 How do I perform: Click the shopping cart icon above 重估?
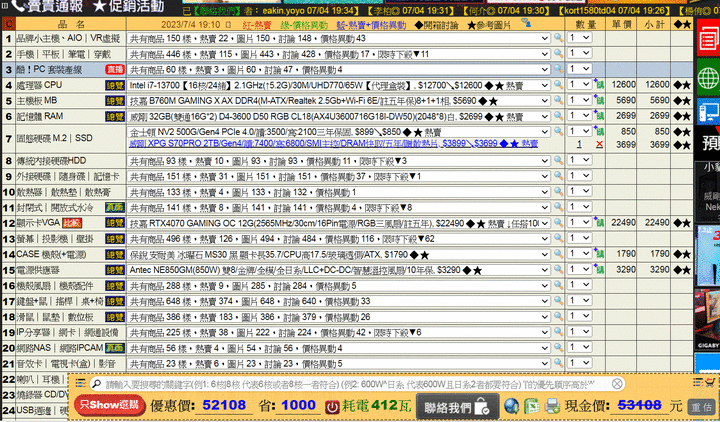pyautogui.click(x=710, y=382)
